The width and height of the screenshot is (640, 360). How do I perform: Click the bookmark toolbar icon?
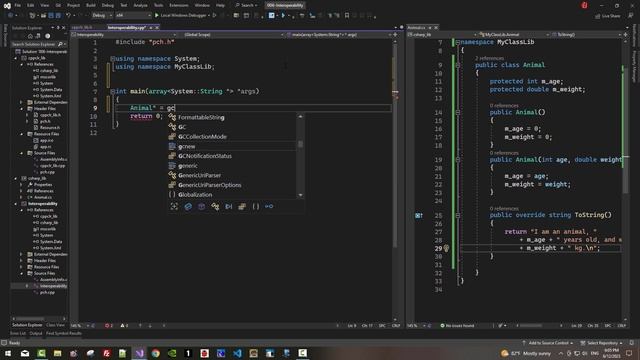click(x=347, y=16)
